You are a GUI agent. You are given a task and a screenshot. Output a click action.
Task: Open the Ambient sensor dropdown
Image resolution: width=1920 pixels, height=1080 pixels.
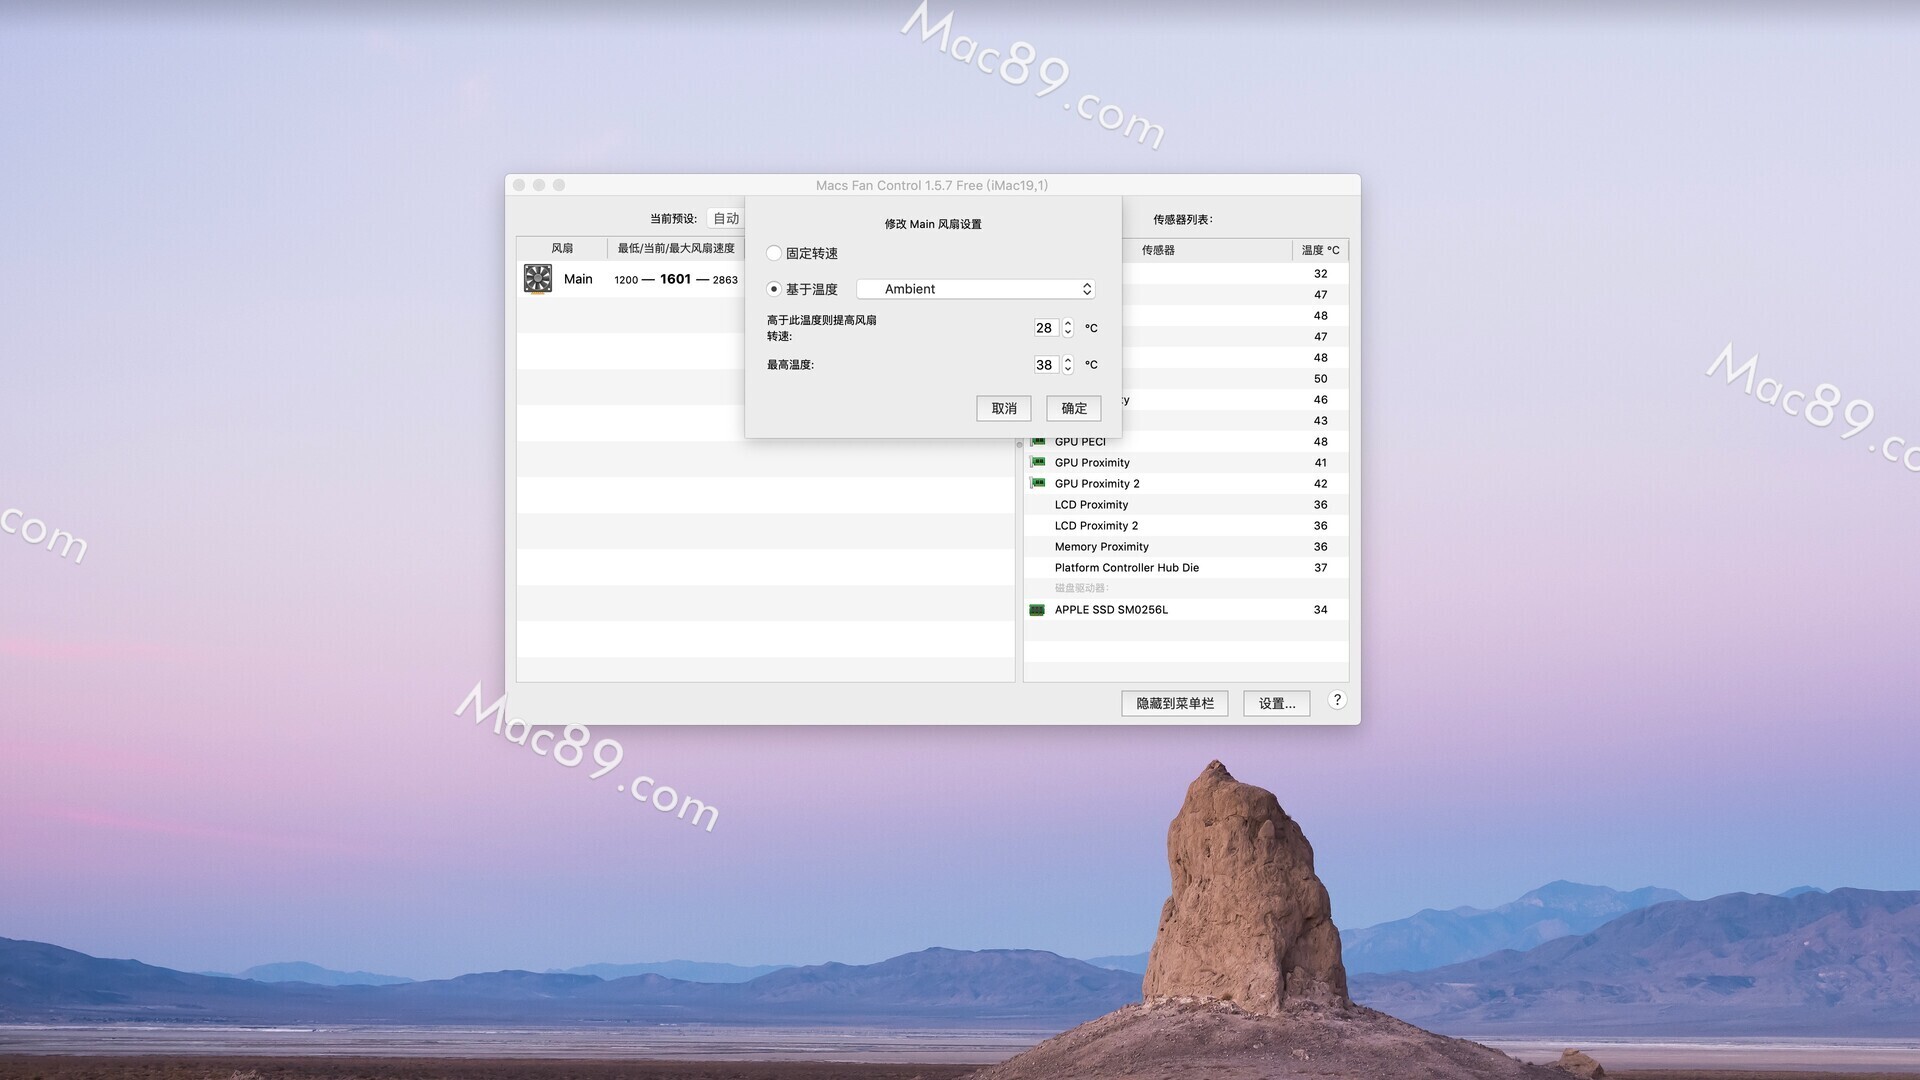pos(976,289)
